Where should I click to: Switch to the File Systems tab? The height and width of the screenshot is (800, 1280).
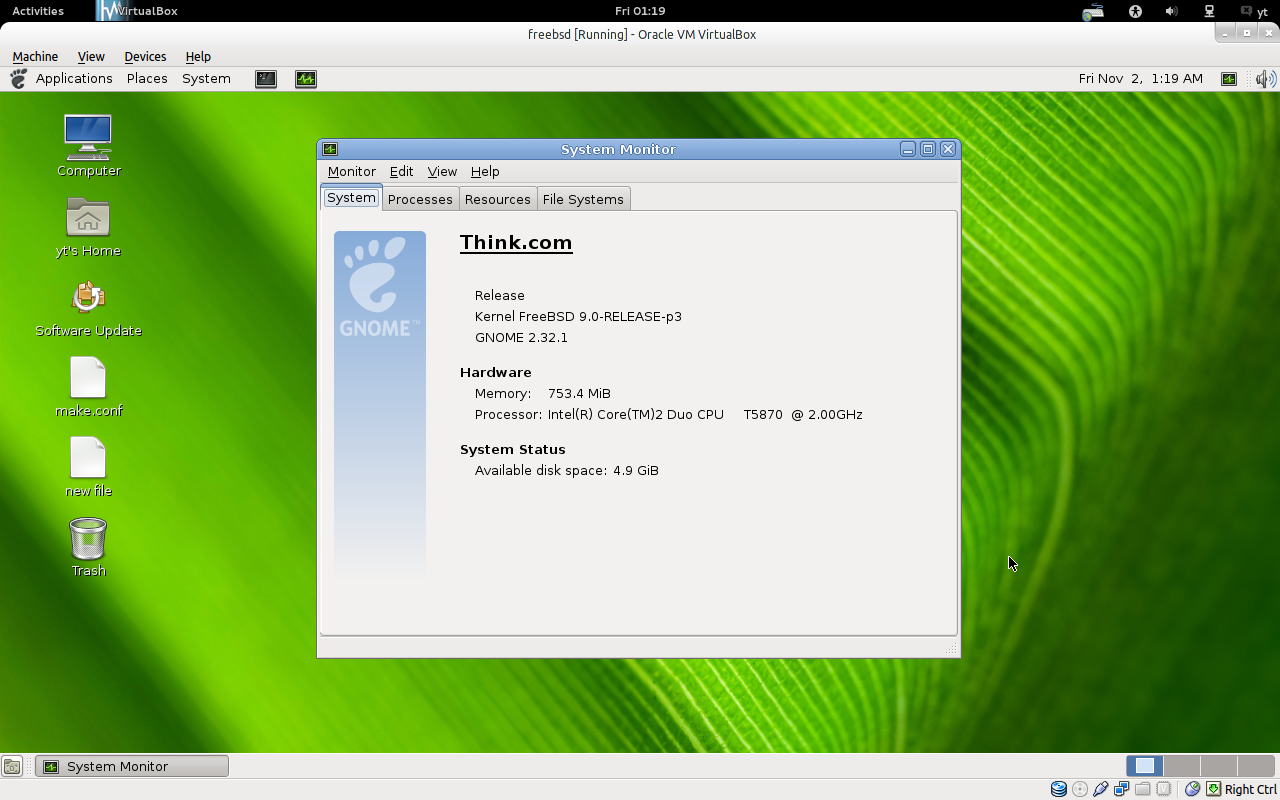[583, 199]
